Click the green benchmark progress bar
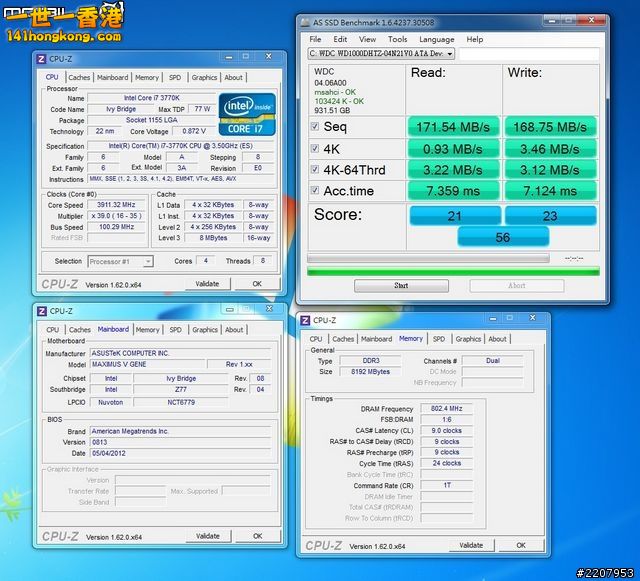The width and height of the screenshot is (640, 581). [452, 270]
